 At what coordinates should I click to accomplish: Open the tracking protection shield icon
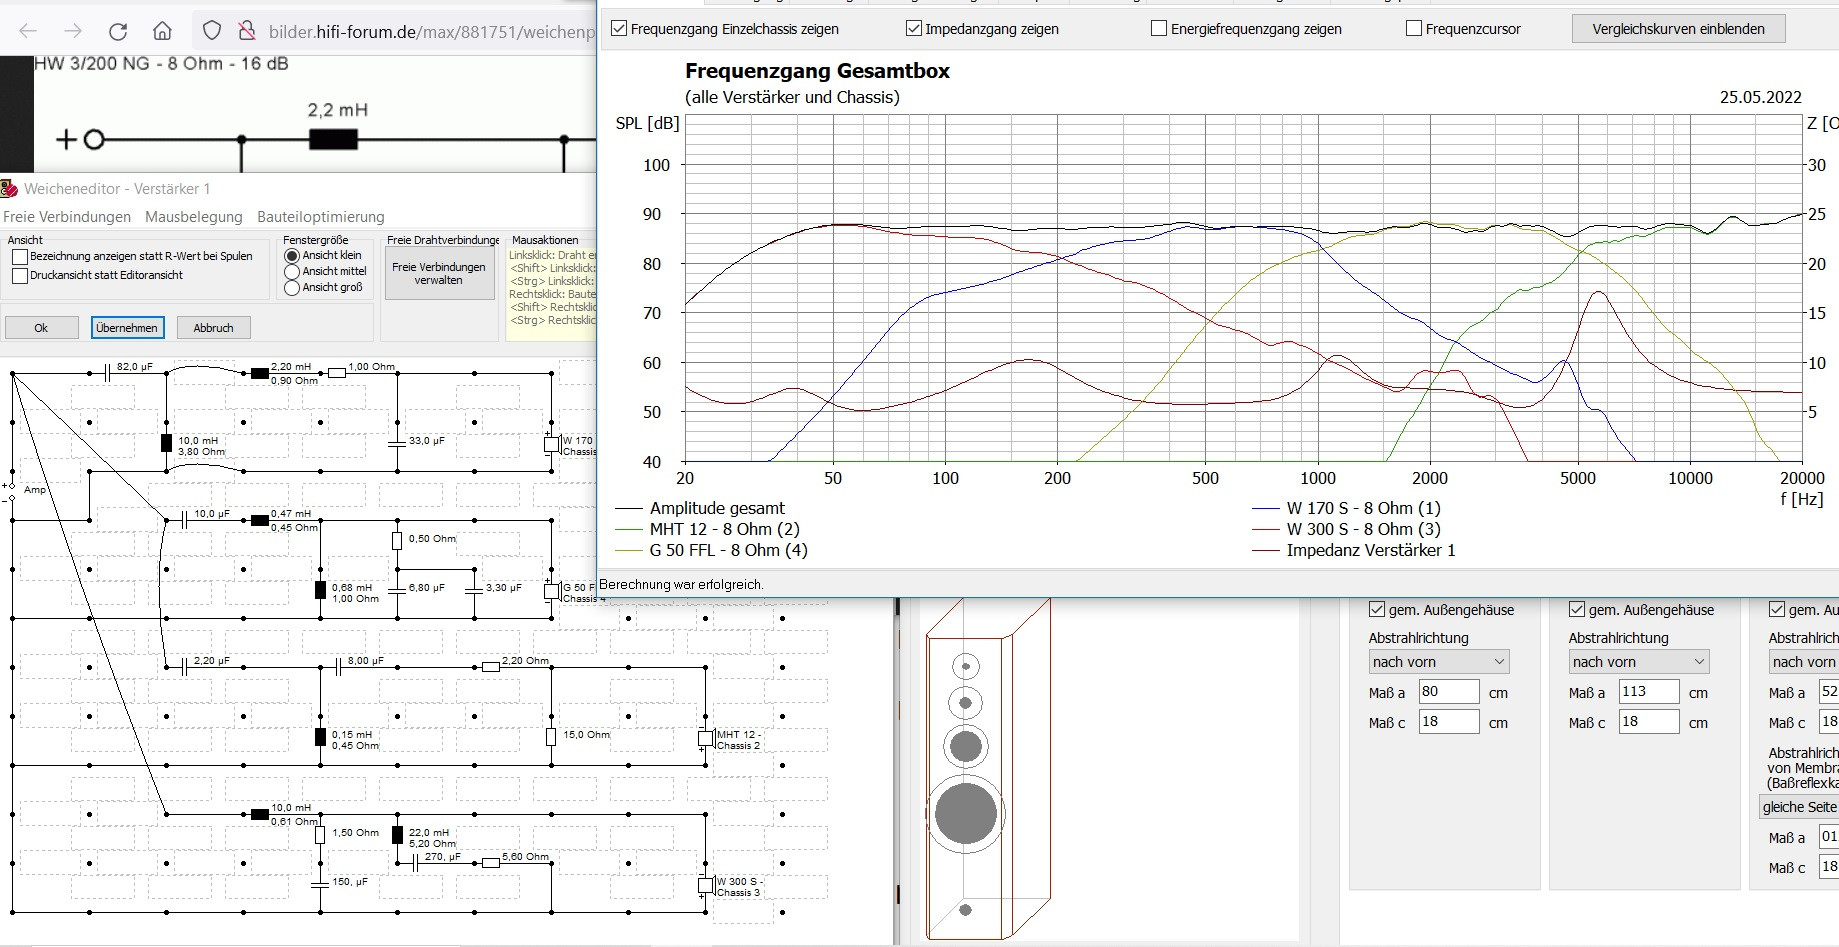pos(212,31)
